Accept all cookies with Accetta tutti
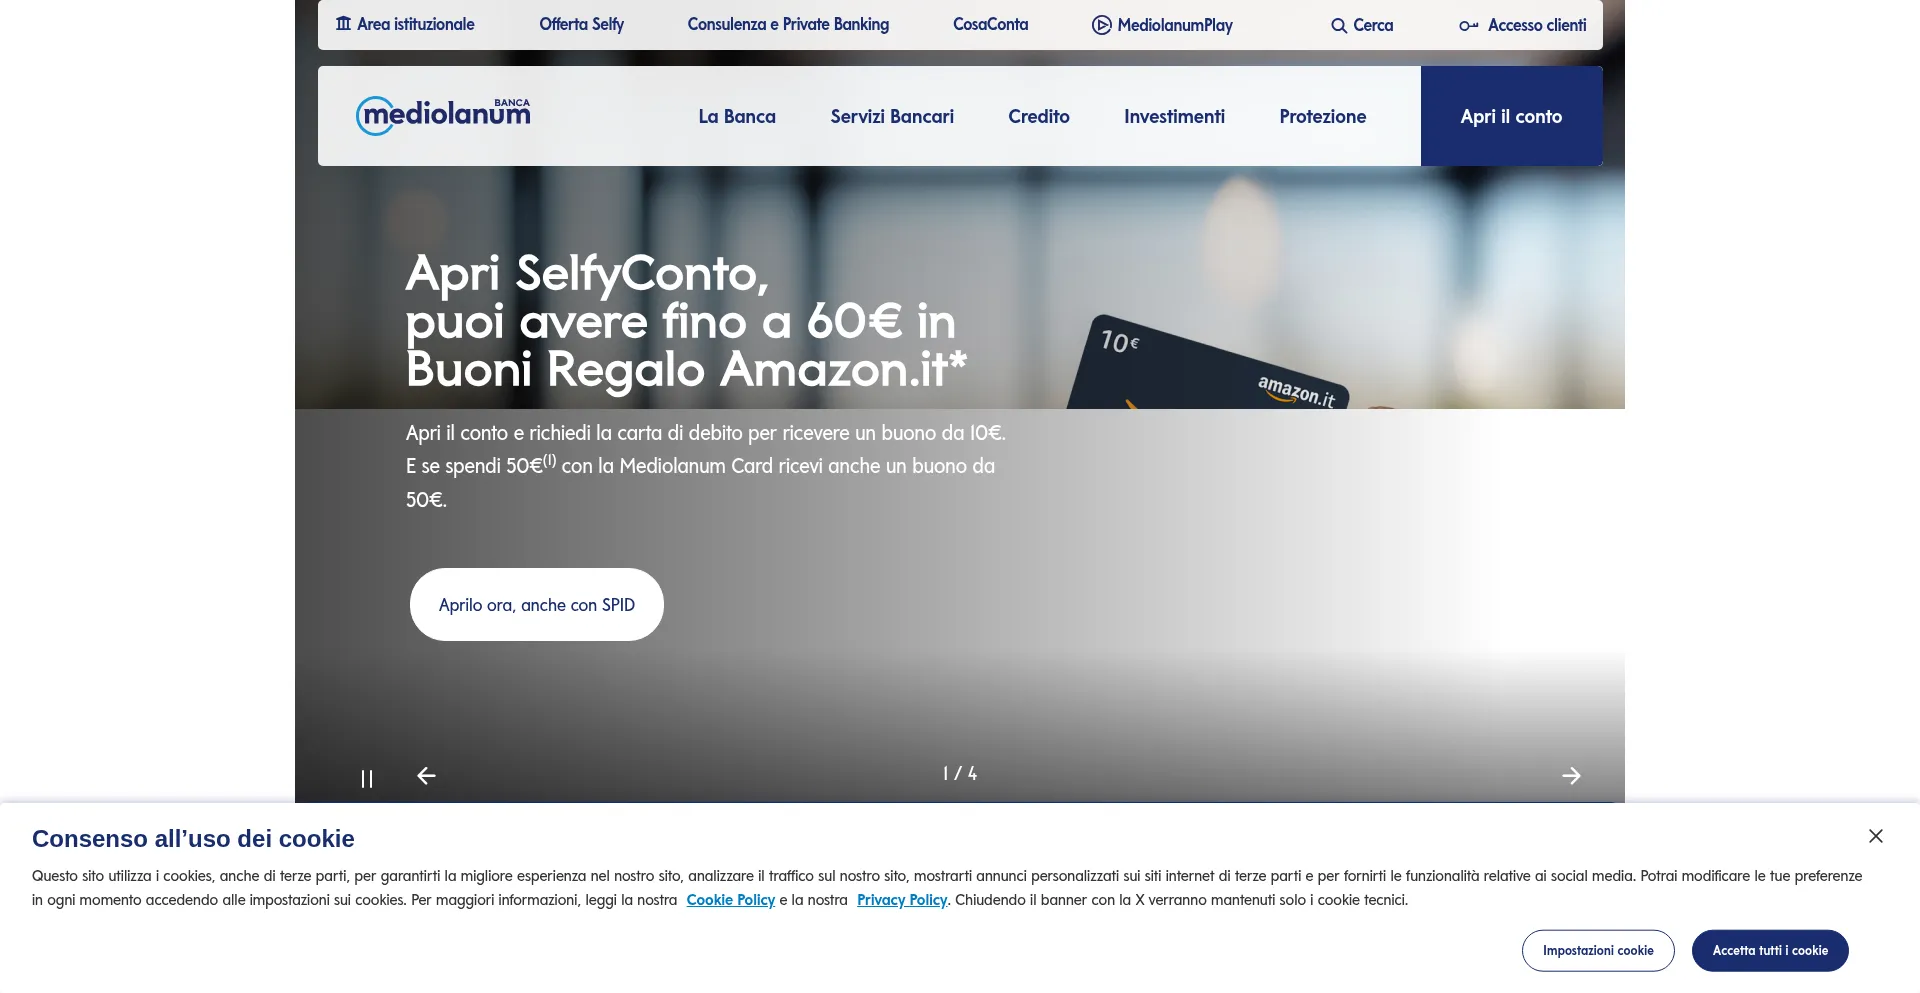This screenshot has height=993, width=1920. pos(1770,951)
